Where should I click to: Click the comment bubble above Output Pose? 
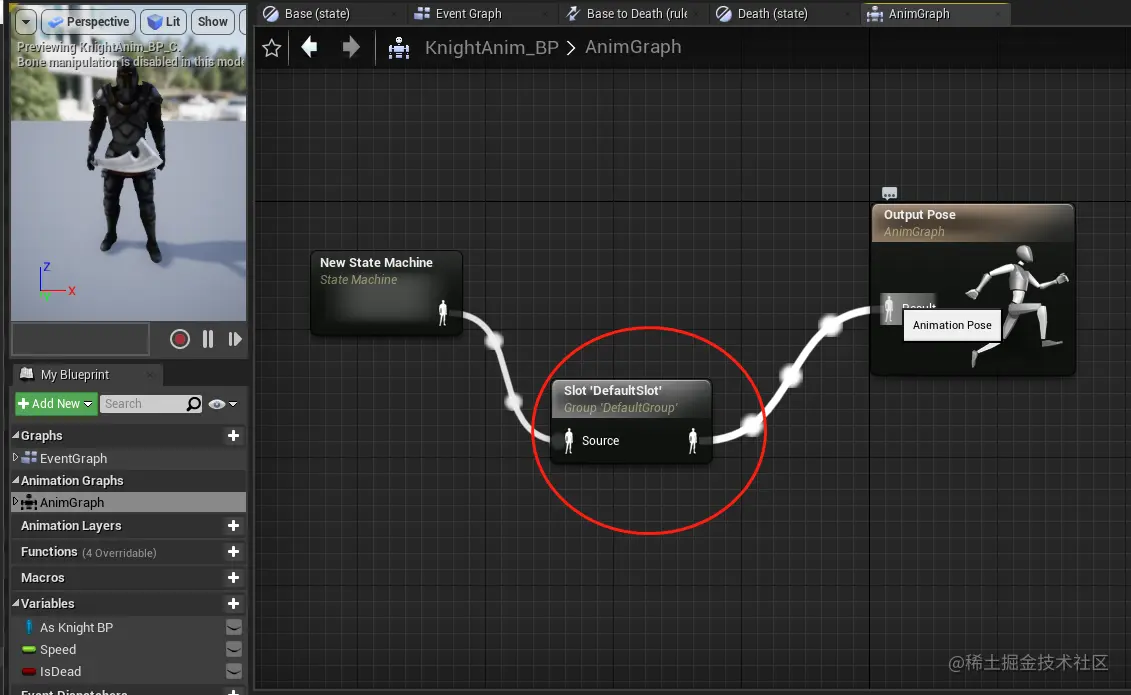889,193
